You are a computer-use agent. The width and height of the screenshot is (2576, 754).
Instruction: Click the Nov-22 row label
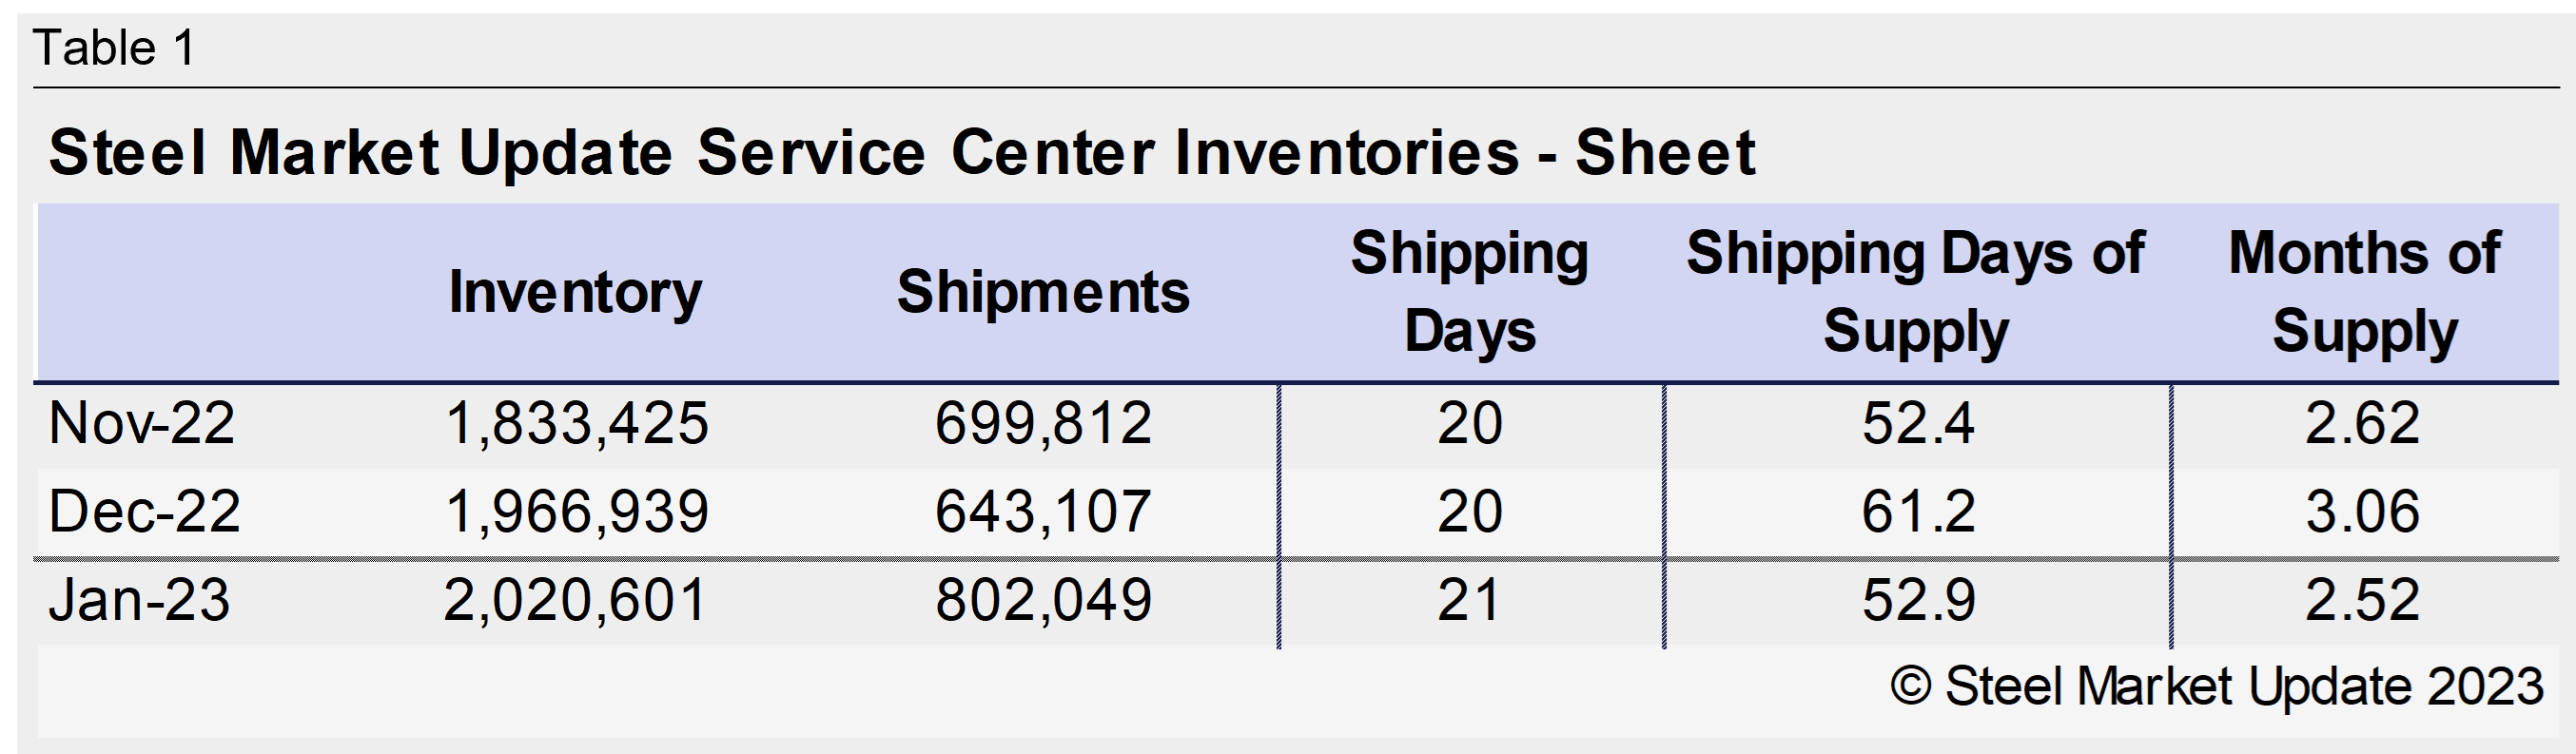pyautogui.click(x=141, y=423)
